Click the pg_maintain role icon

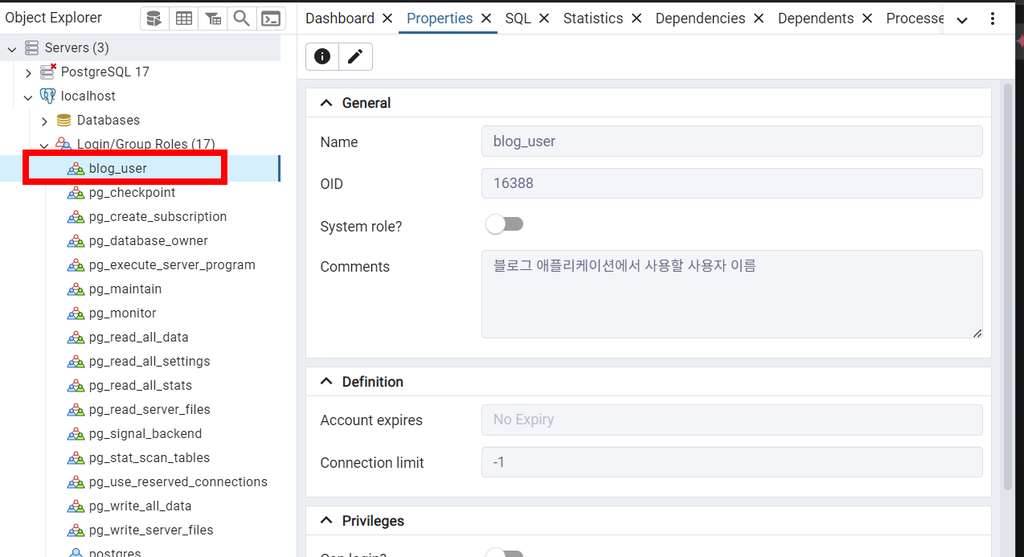(76, 289)
